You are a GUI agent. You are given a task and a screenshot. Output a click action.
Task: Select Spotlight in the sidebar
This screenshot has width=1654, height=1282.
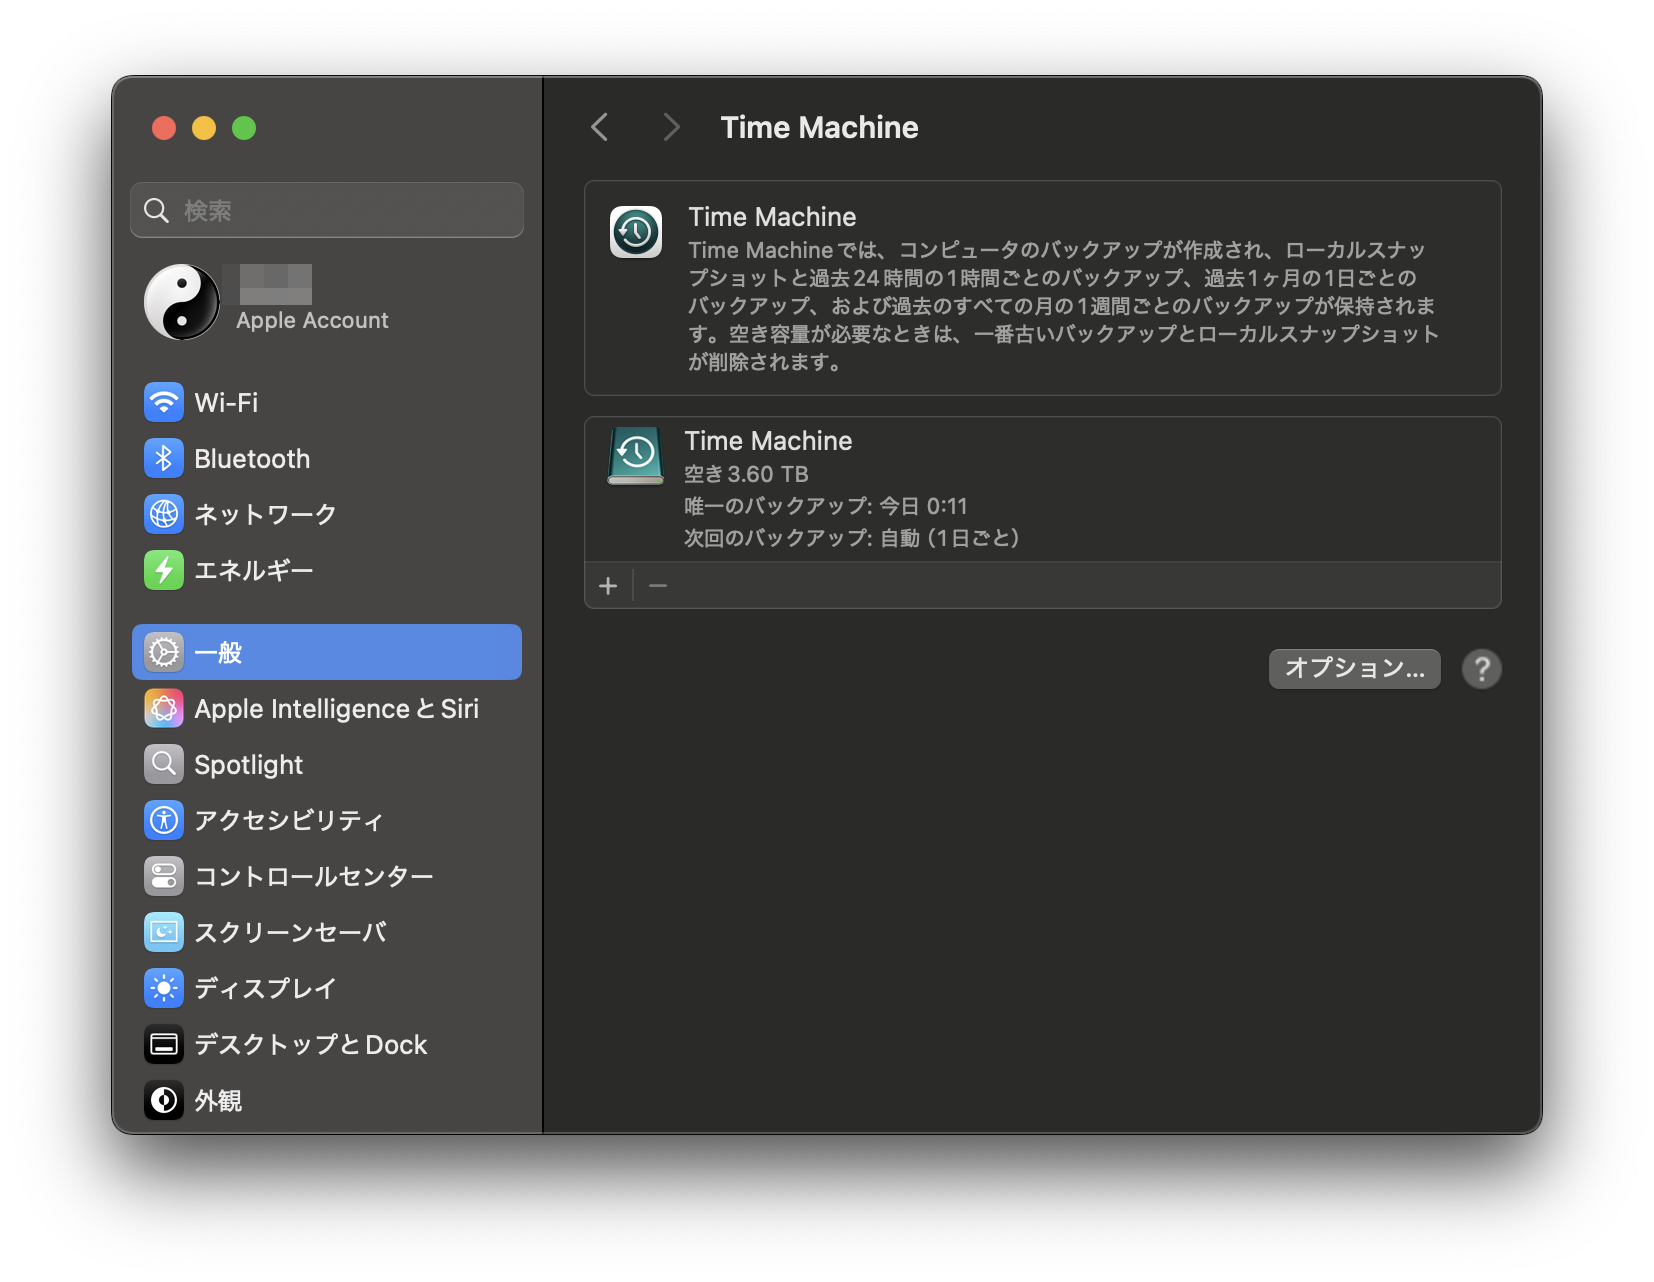click(x=248, y=765)
